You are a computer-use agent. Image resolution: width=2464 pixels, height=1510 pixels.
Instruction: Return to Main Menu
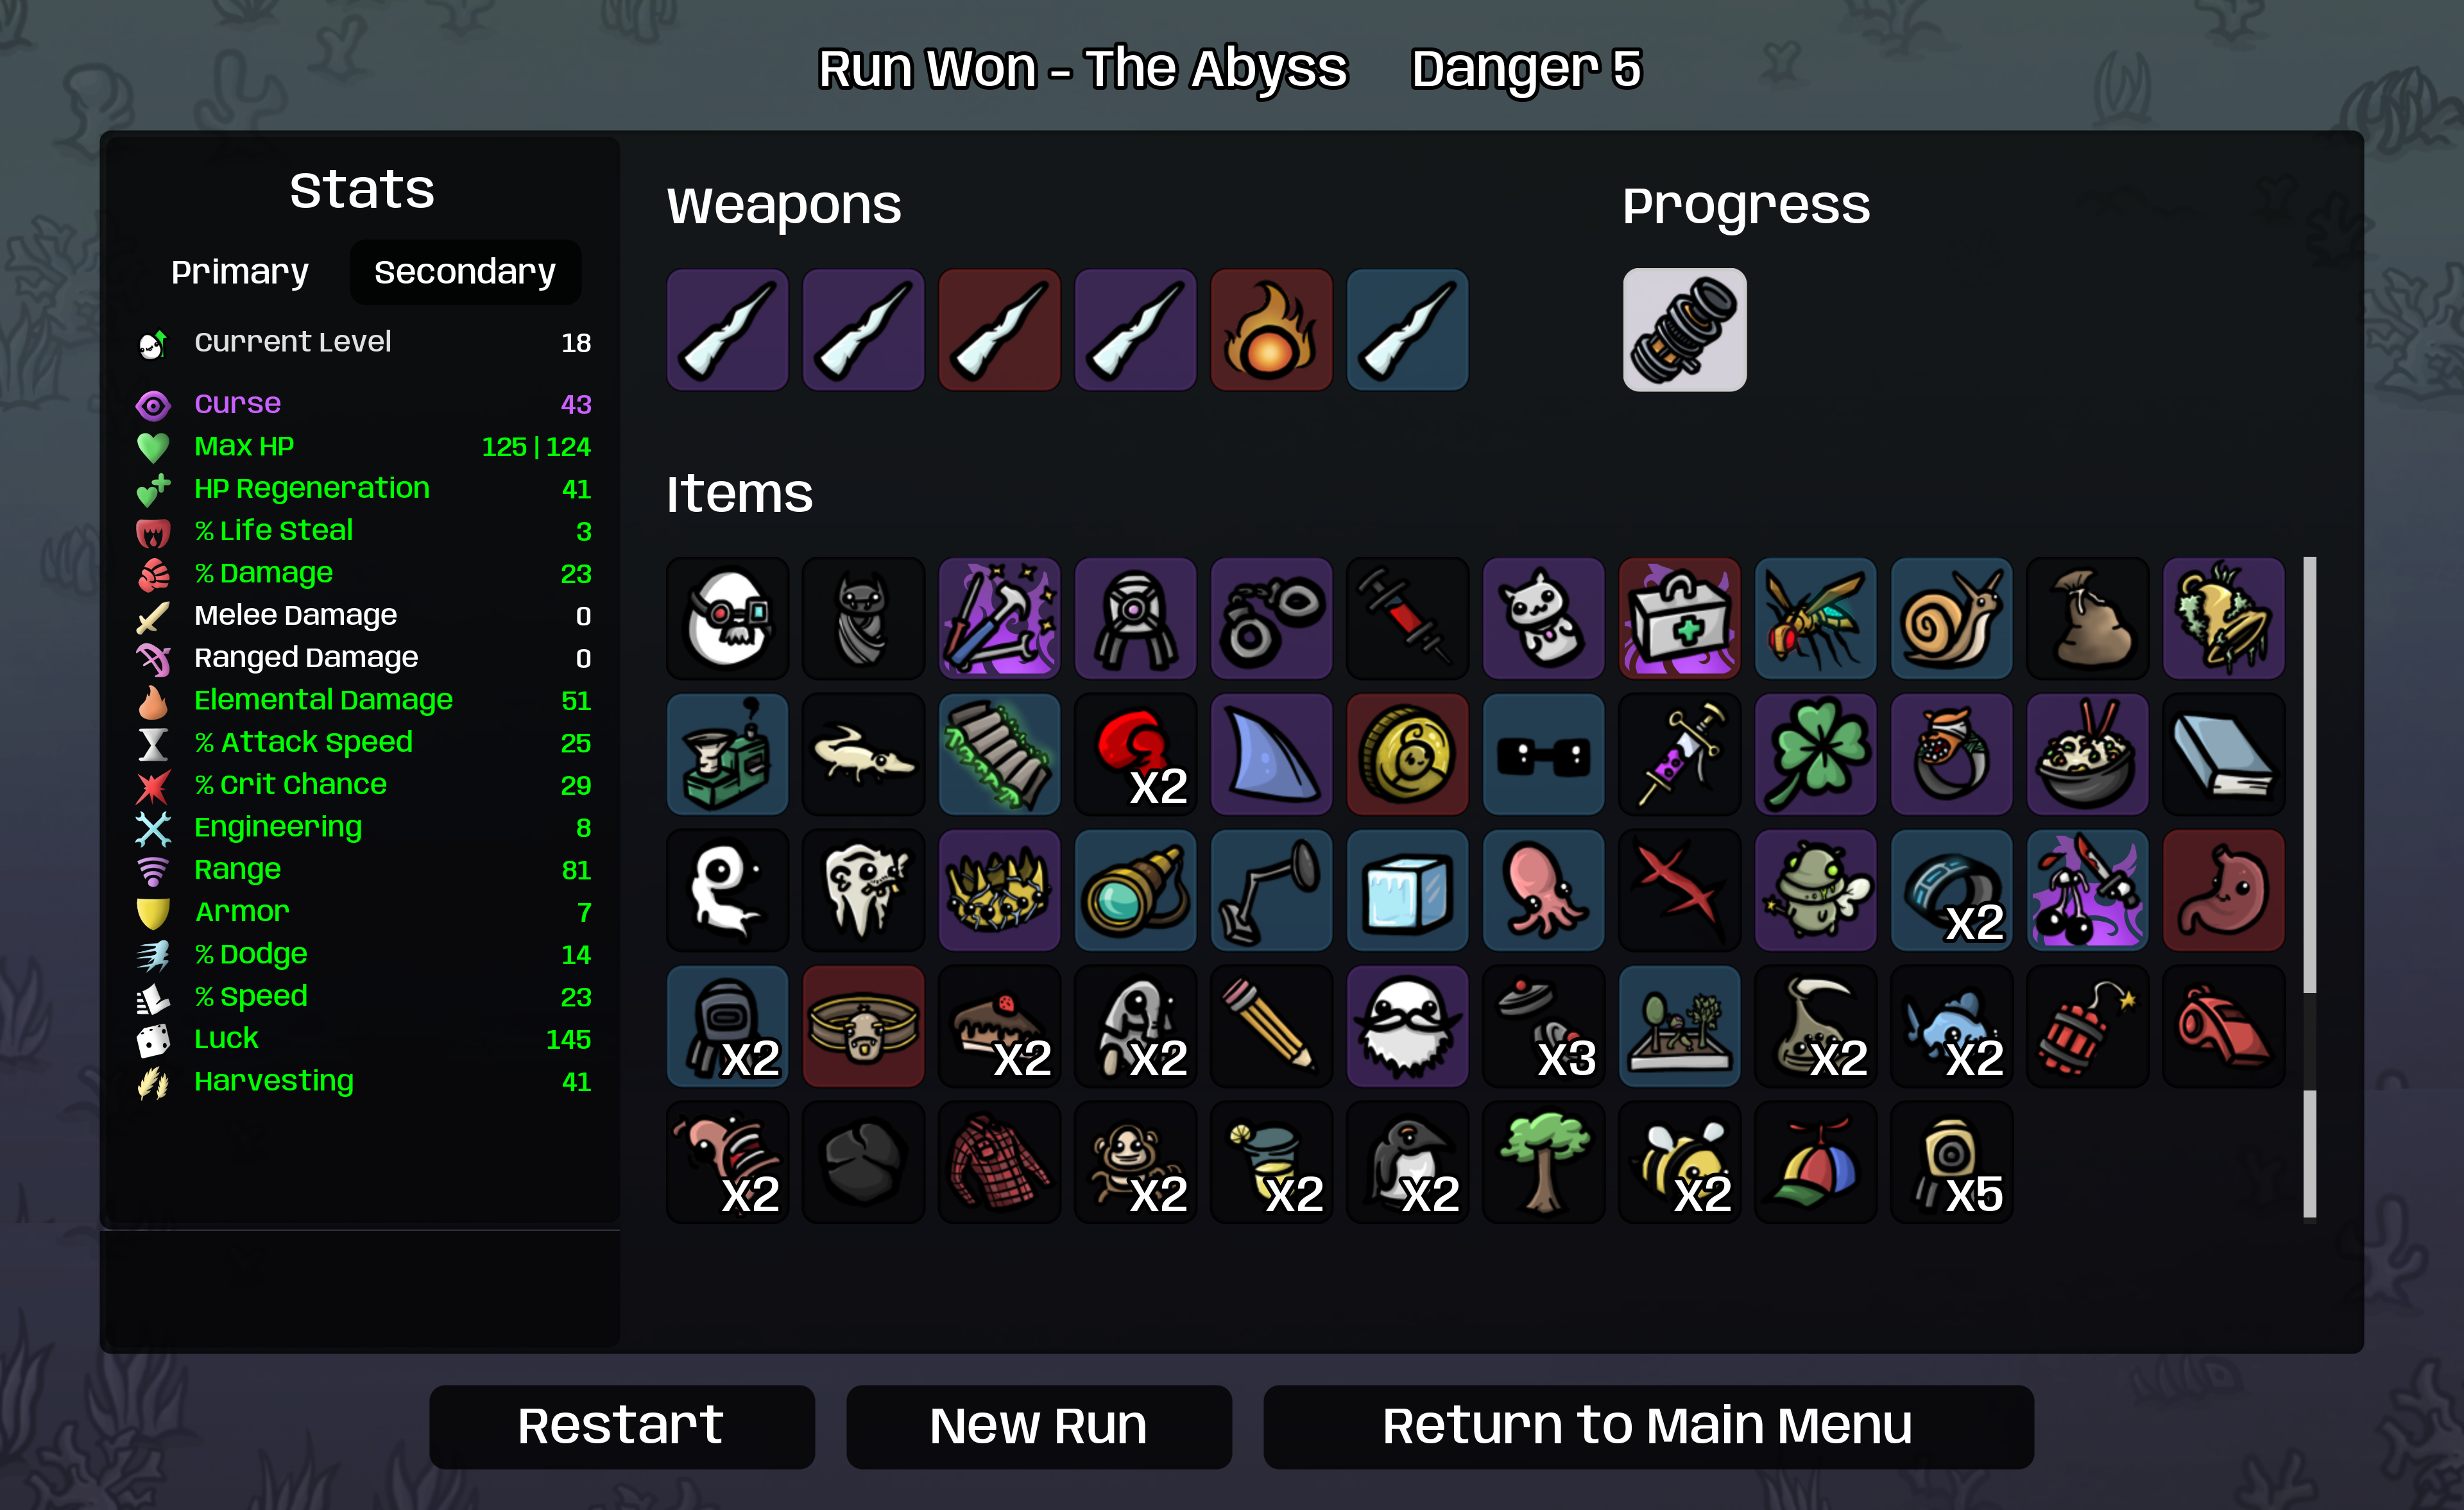(x=1648, y=1426)
